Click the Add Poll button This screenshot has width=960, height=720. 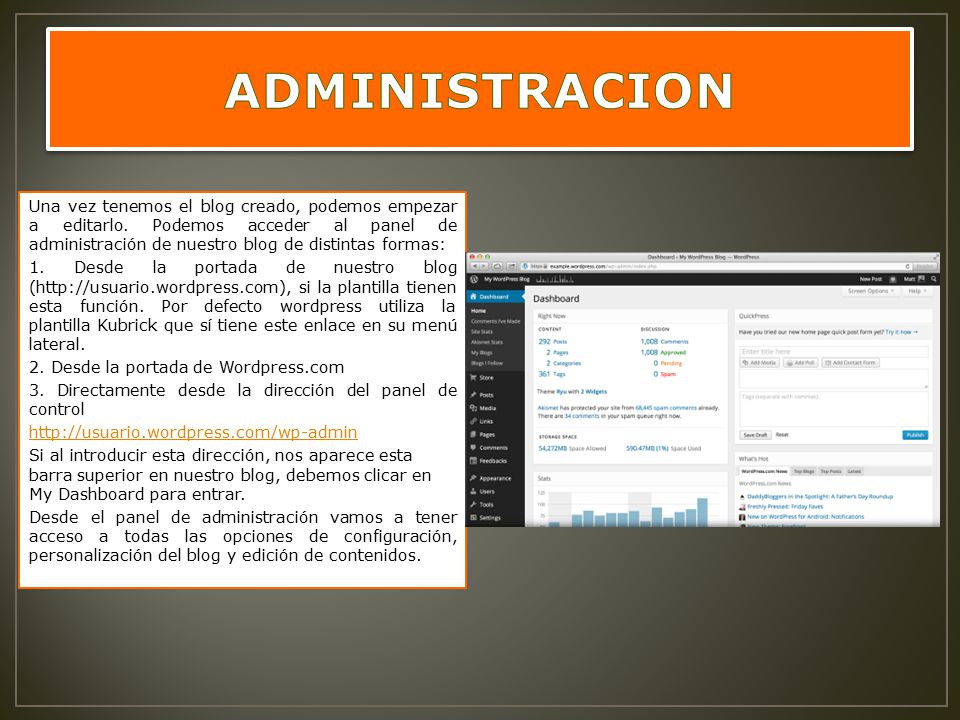coord(800,363)
